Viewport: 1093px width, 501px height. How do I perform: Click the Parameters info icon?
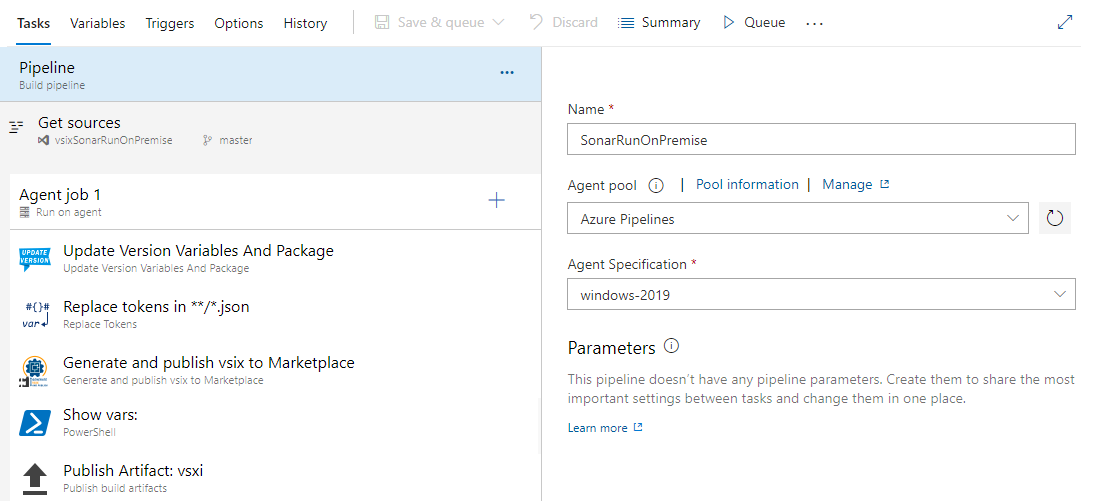click(672, 347)
